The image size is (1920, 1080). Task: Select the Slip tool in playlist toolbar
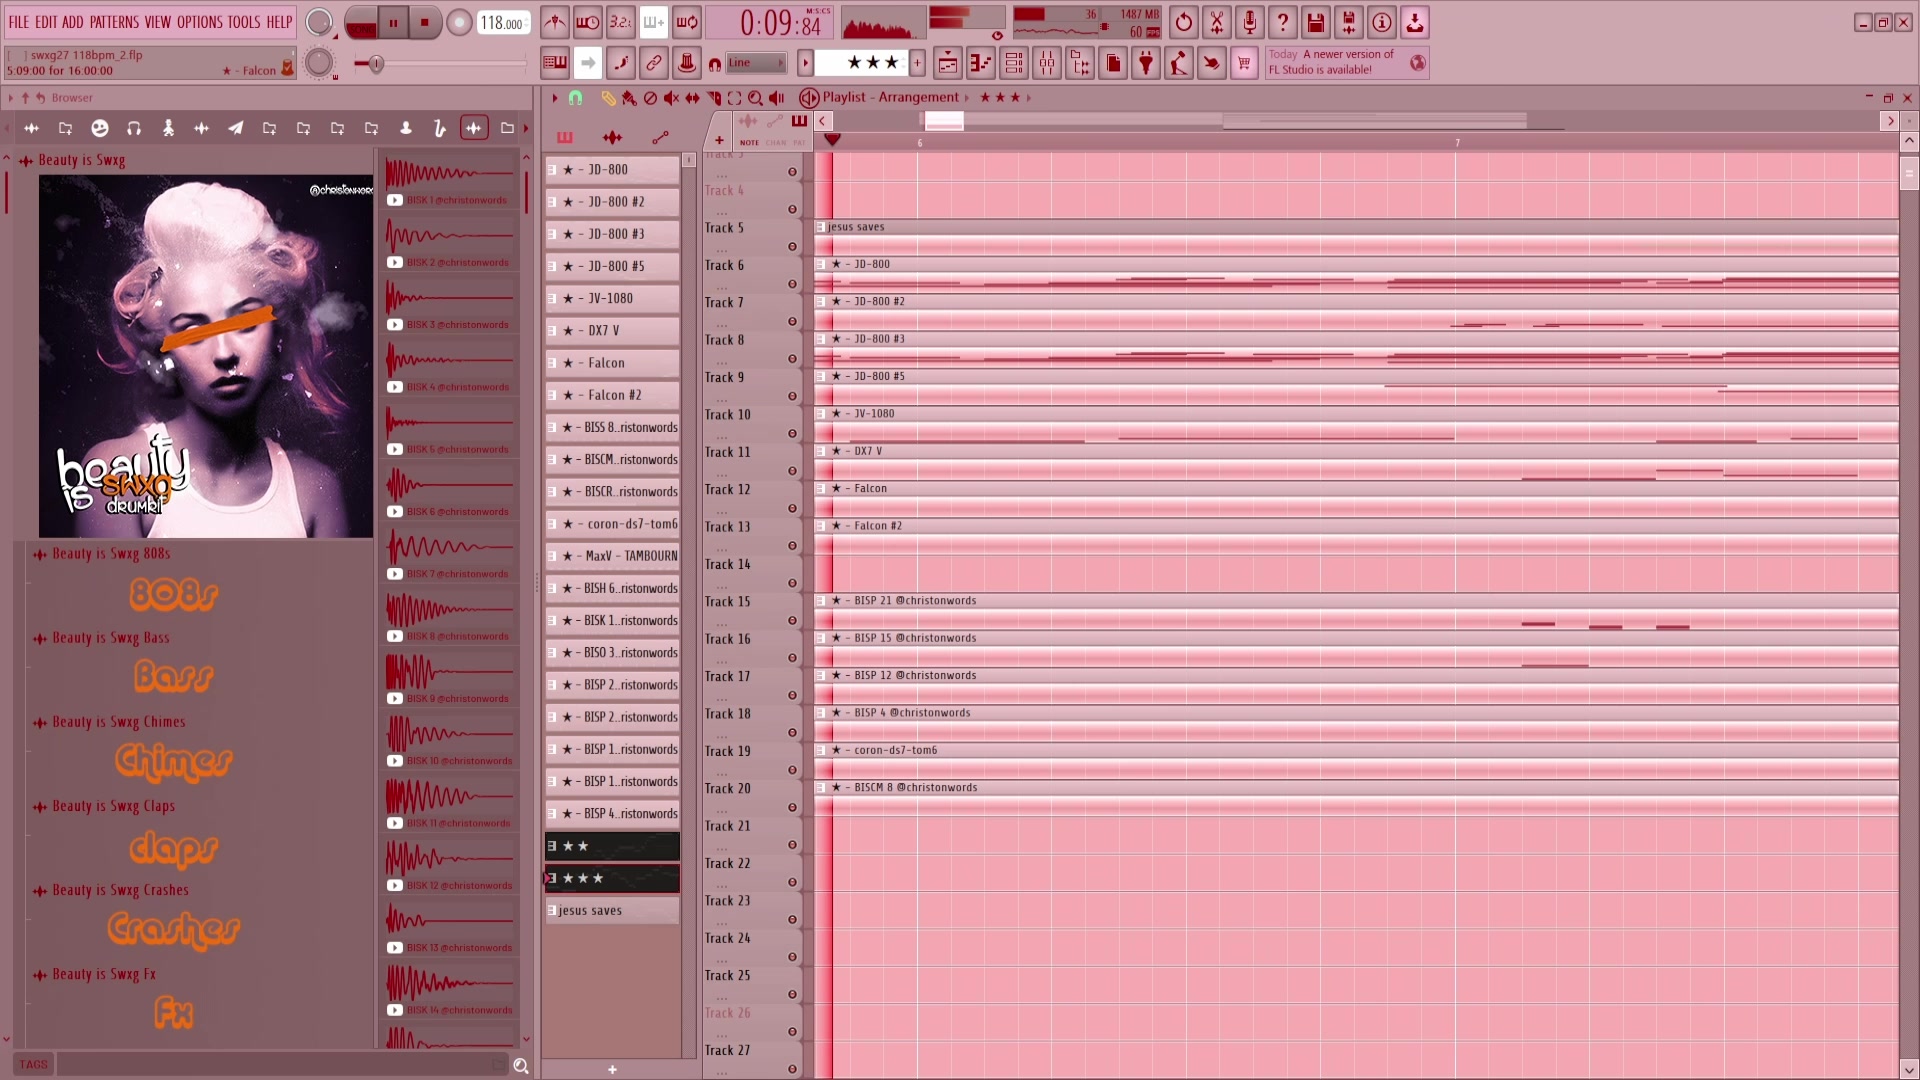[x=692, y=98]
